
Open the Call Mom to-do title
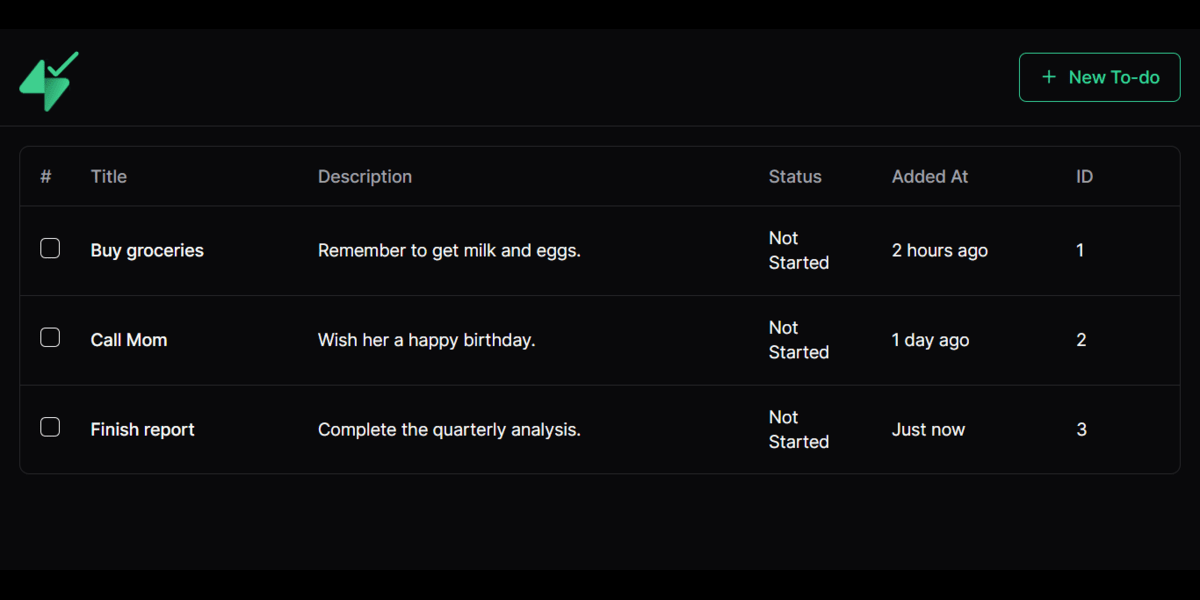click(x=129, y=340)
